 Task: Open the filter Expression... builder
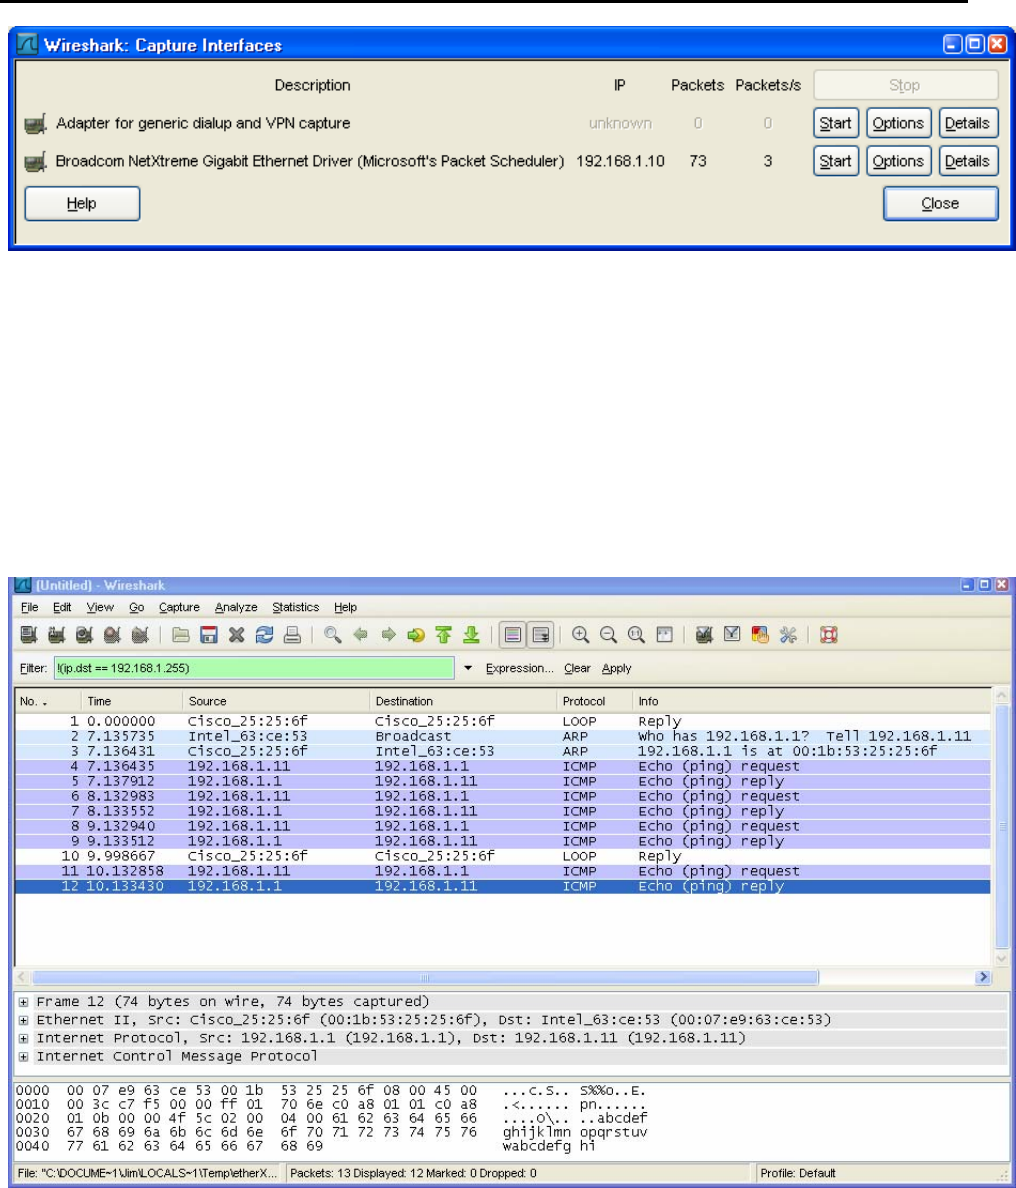click(x=520, y=668)
